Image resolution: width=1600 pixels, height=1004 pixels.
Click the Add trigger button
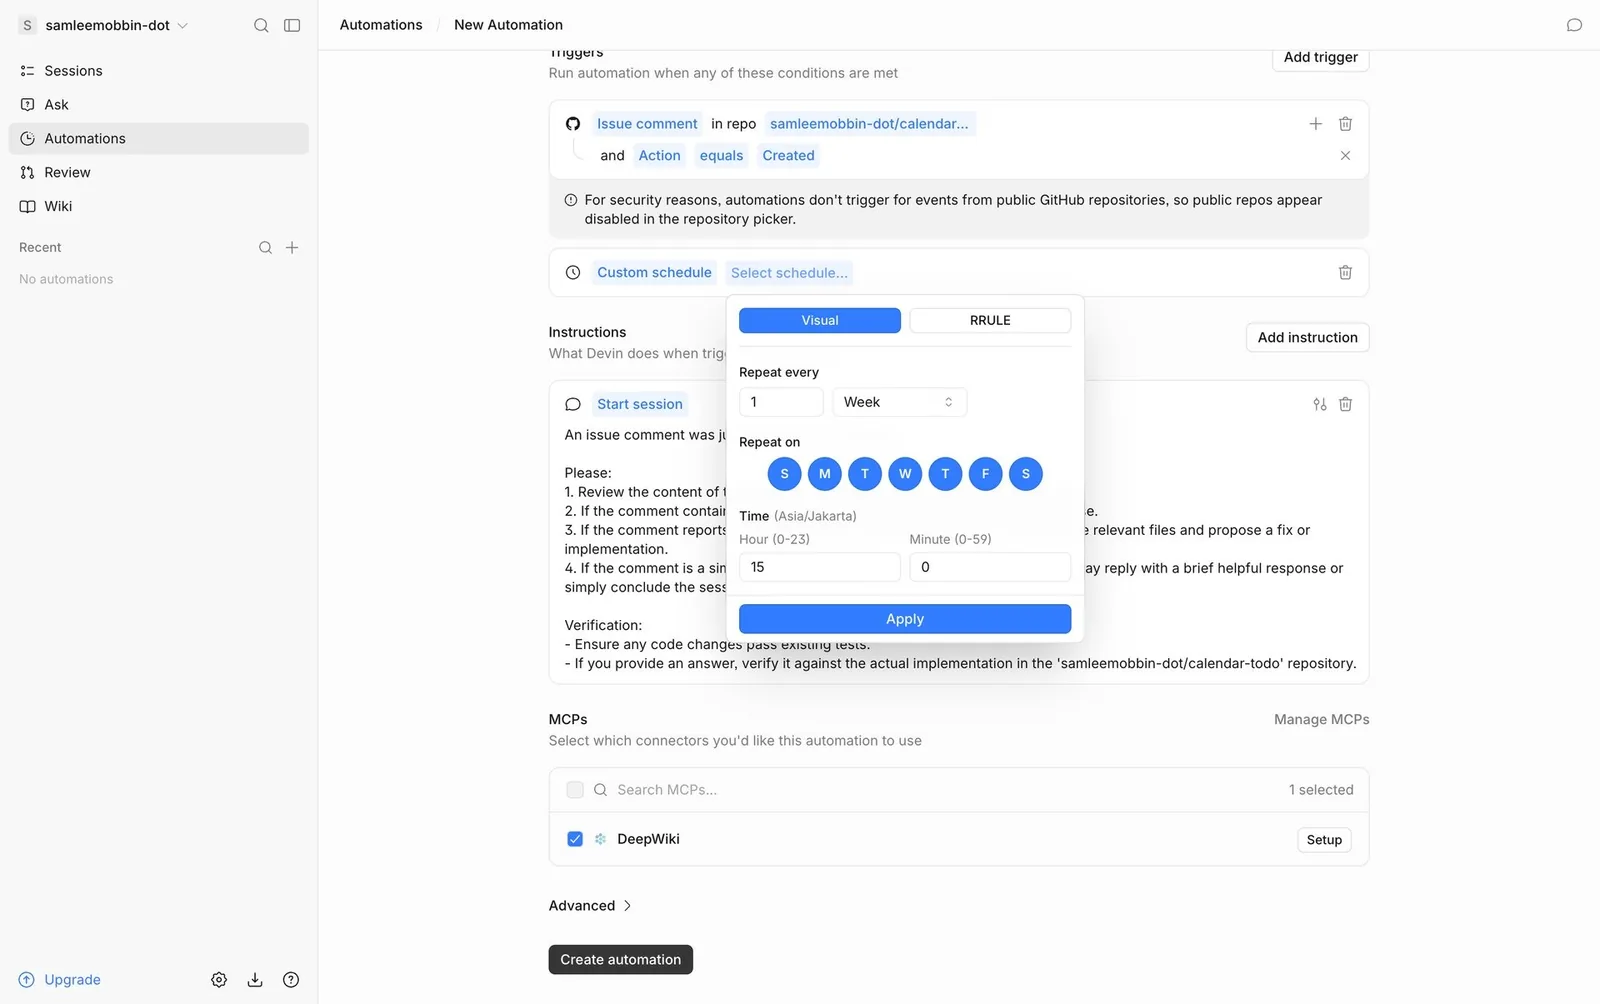point(1320,58)
